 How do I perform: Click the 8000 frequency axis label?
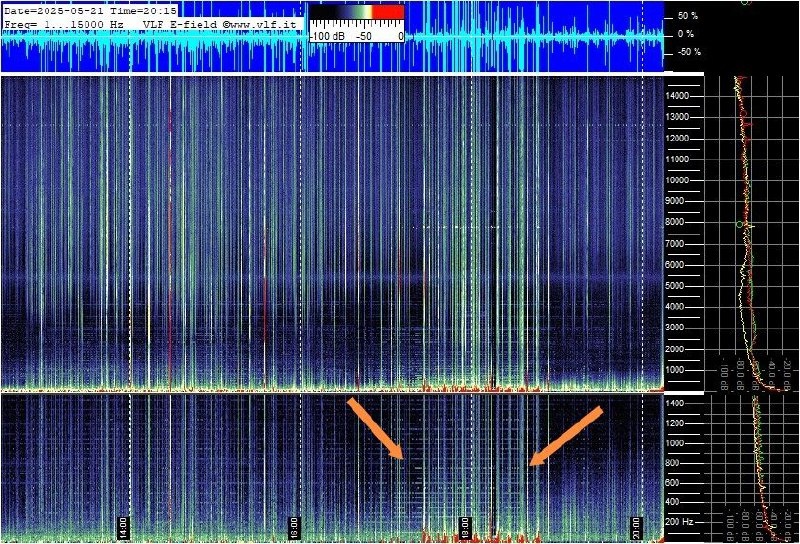(x=675, y=222)
